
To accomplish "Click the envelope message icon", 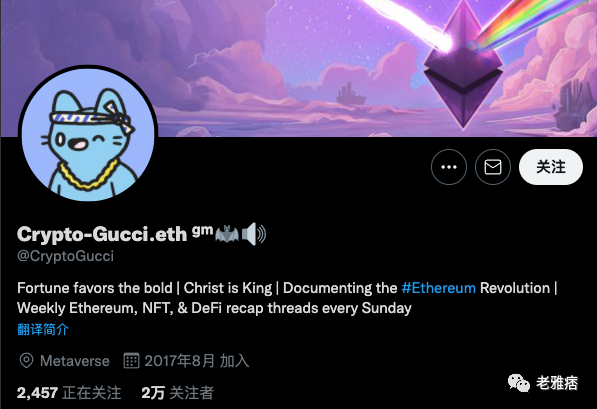I will click(493, 167).
